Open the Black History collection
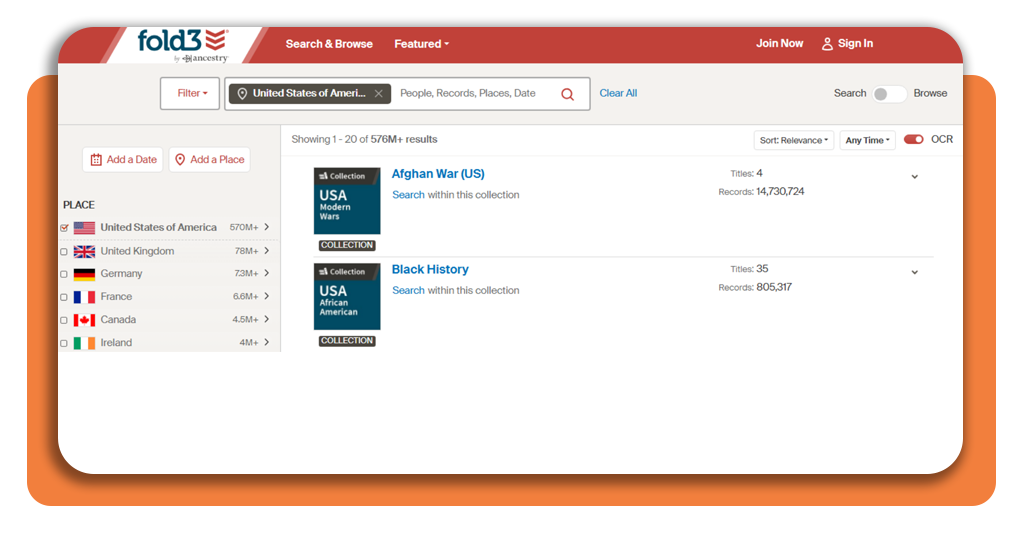1024x536 pixels. [x=430, y=269]
